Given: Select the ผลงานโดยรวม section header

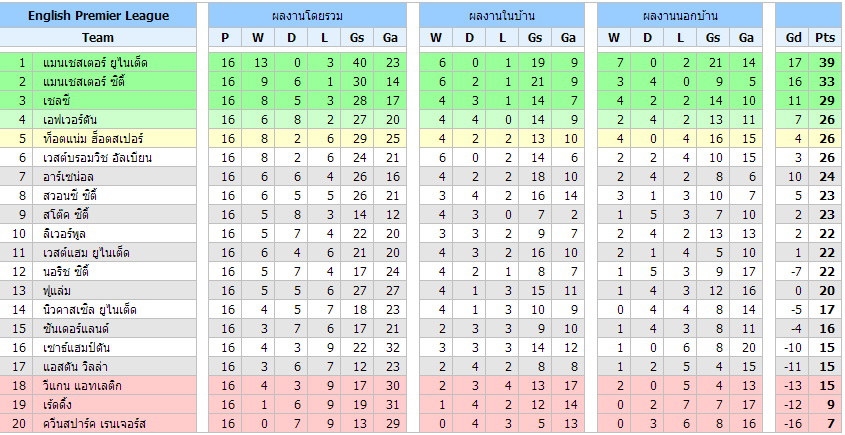Looking at the screenshot, I should click(x=304, y=16).
